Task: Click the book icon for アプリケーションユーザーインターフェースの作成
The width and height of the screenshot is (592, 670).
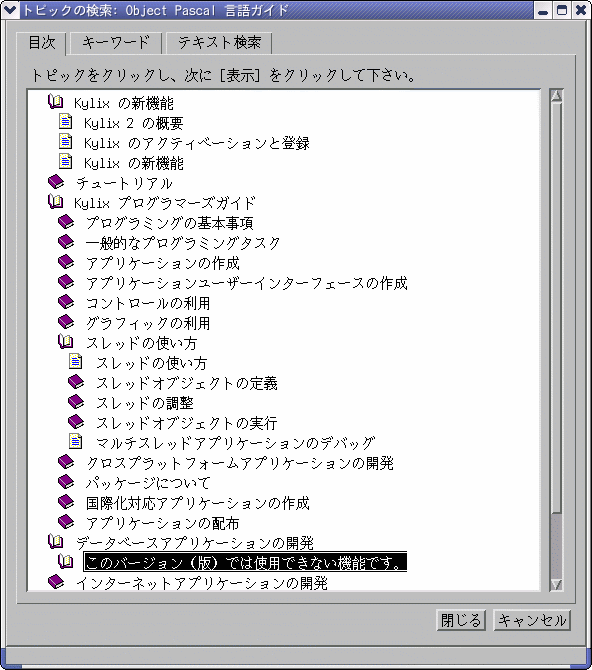Action: point(66,282)
